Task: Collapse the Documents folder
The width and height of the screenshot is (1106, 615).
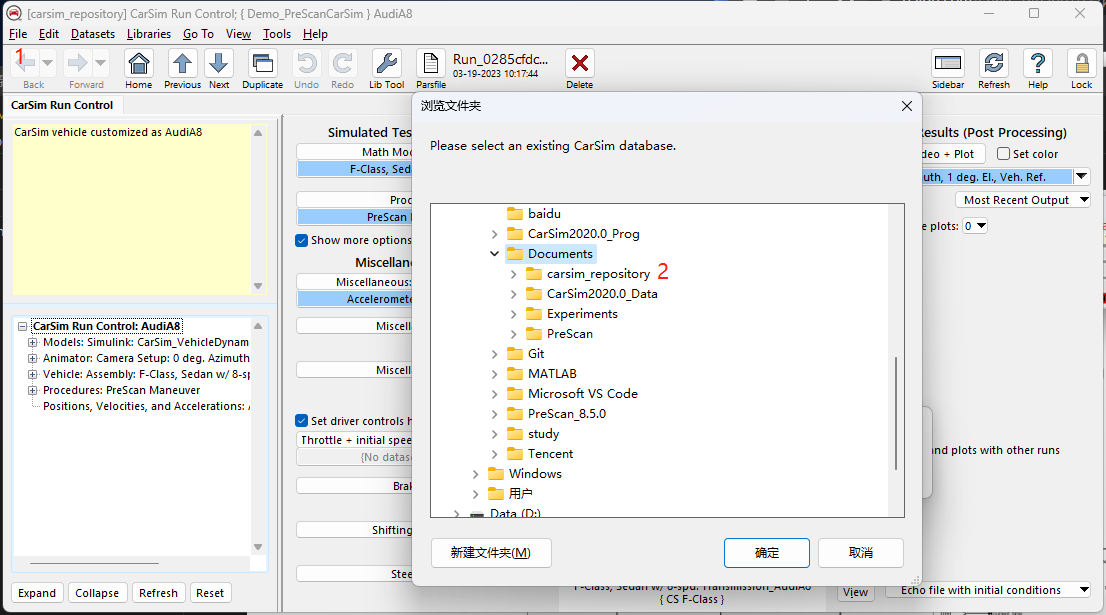Action: pyautogui.click(x=494, y=254)
